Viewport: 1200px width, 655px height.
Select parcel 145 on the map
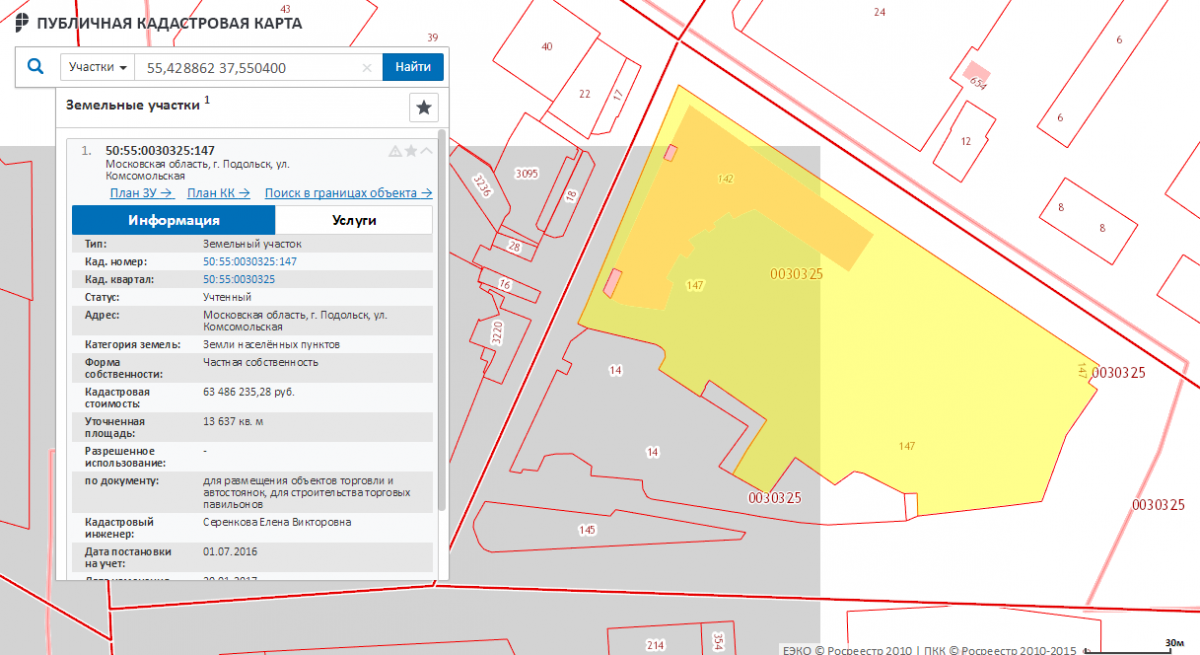click(x=587, y=529)
